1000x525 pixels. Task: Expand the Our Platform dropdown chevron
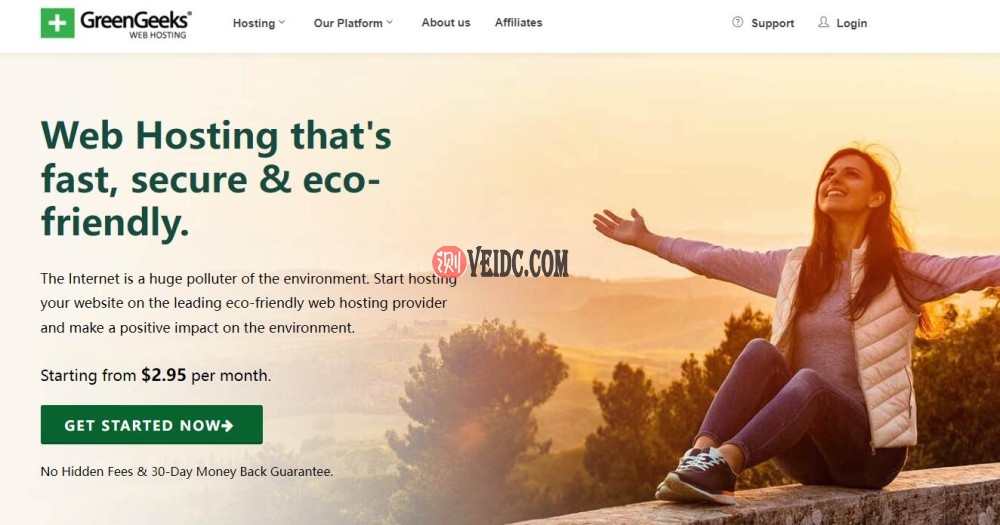390,22
